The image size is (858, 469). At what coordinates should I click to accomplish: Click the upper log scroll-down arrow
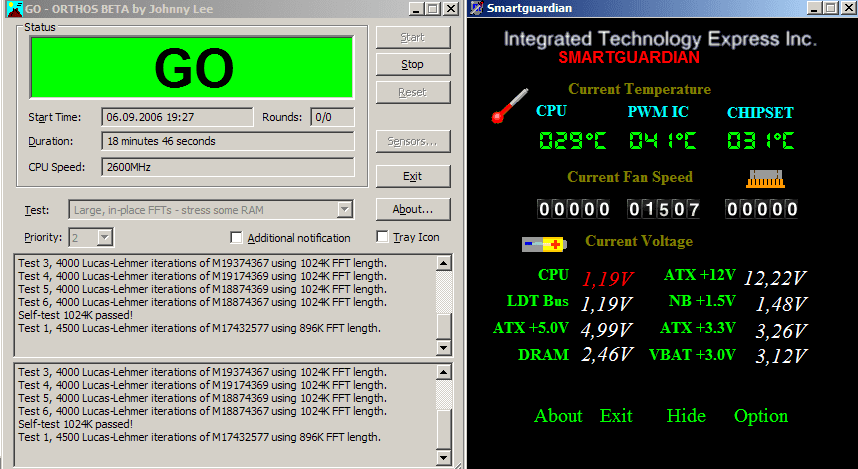click(444, 348)
